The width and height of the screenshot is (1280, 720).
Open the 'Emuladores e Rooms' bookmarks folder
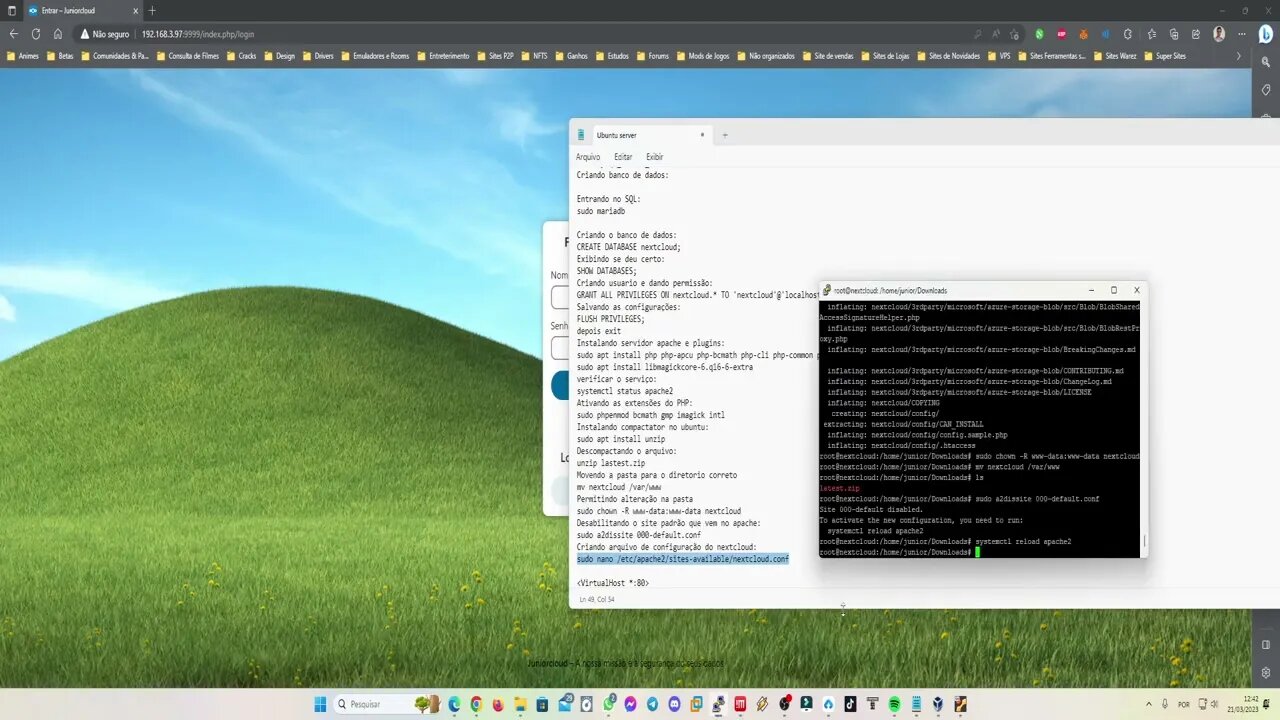click(377, 56)
